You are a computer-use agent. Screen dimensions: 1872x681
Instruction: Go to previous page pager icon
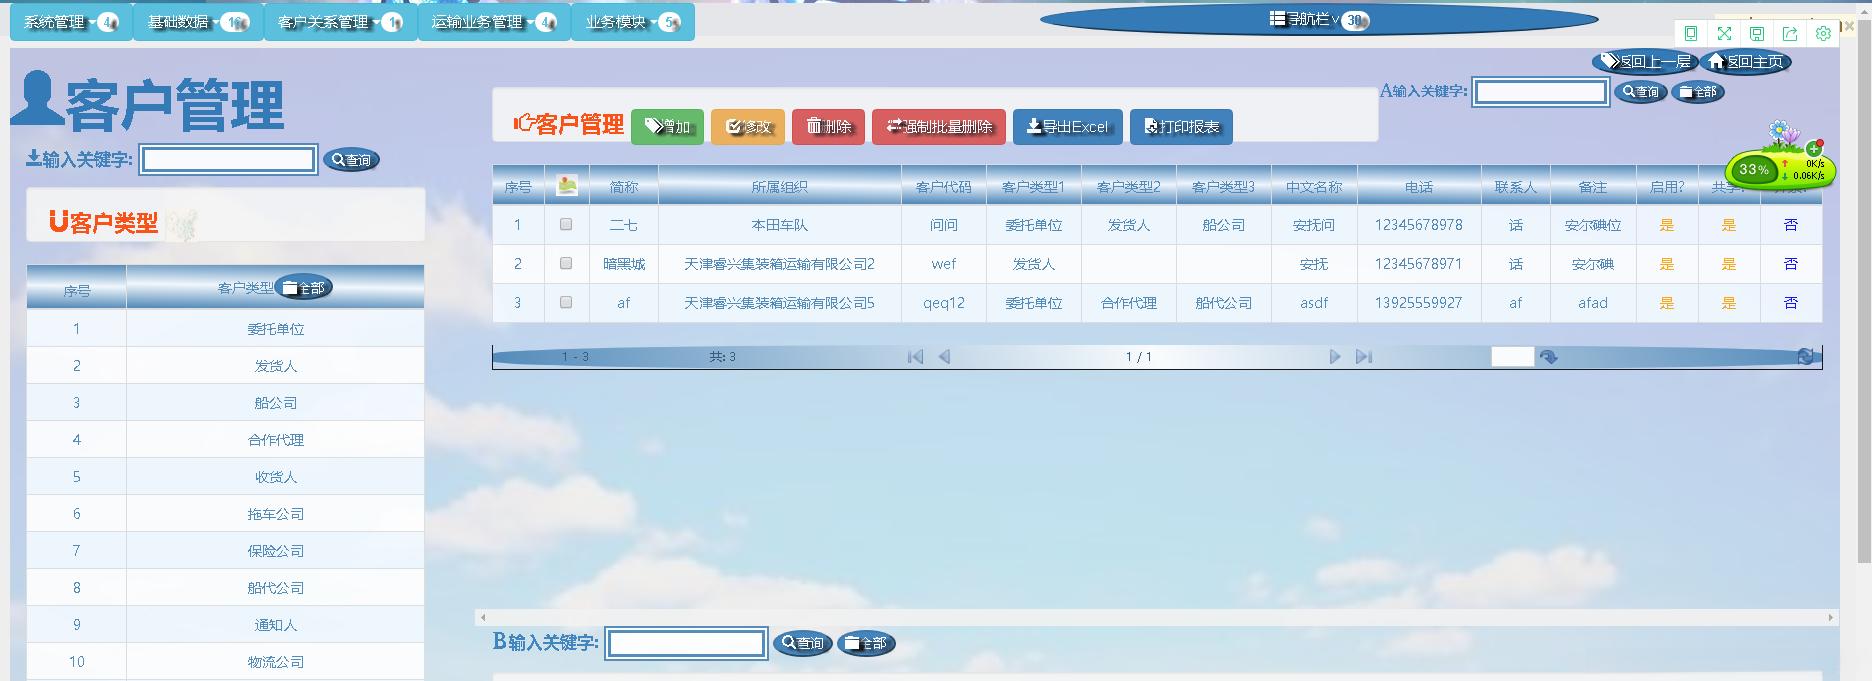[x=944, y=357]
